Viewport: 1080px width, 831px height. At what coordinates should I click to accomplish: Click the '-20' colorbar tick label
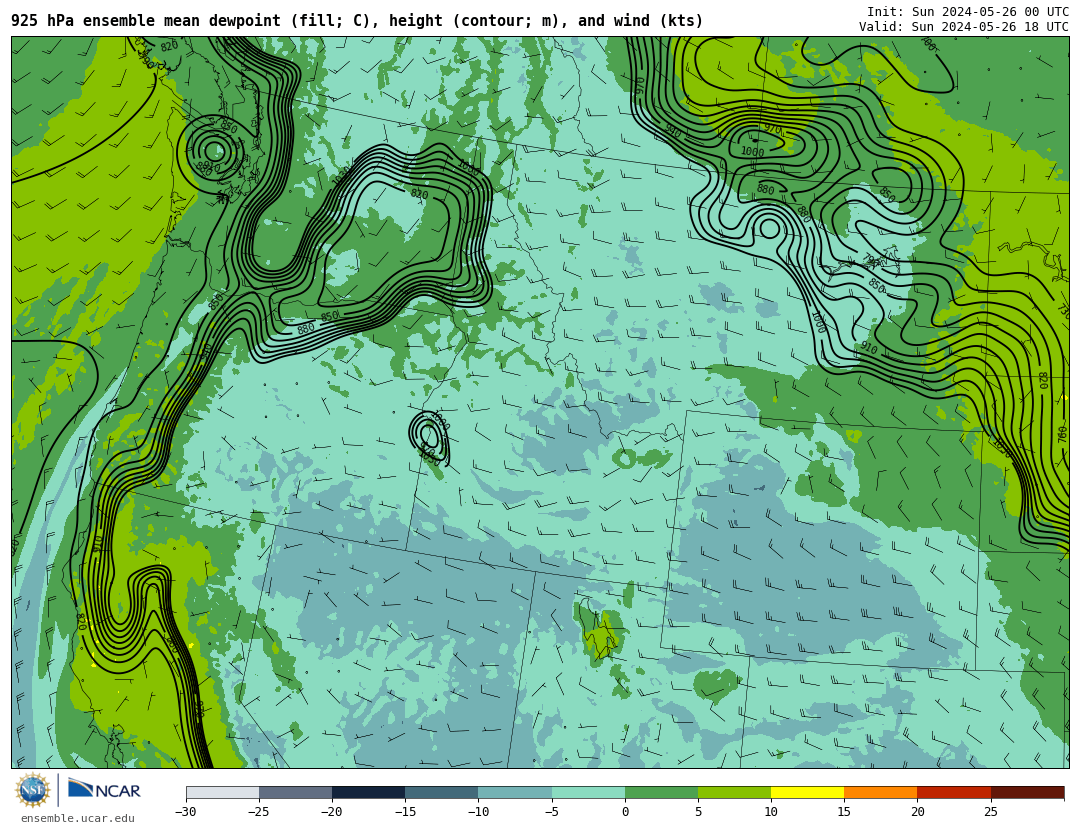[331, 812]
